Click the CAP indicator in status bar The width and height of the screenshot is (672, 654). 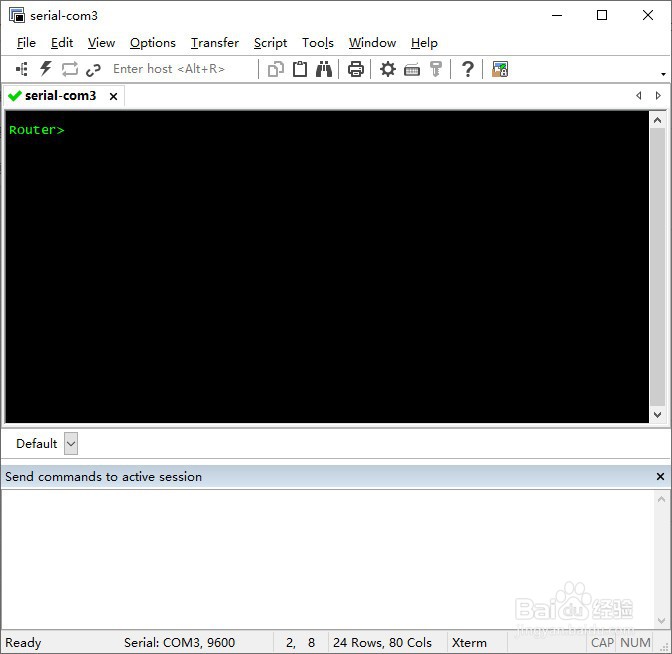click(x=602, y=642)
